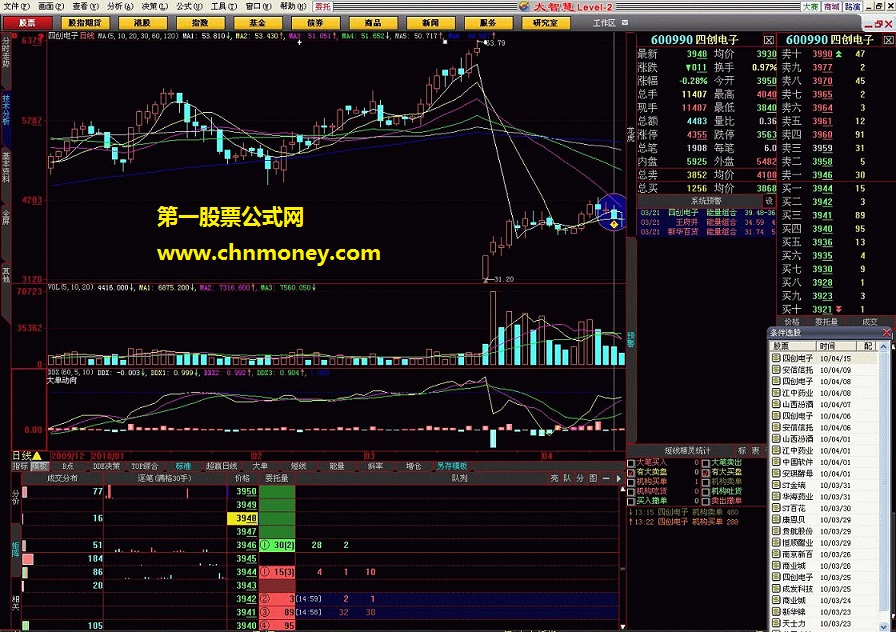Click the 亮 icon in queue header
This screenshot has width=896, height=632.
click(554, 478)
